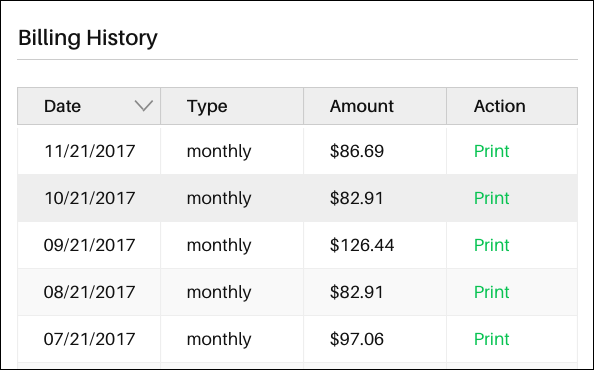Select the 10/21/2017 date cell
The height and width of the screenshot is (370, 594).
pos(89,198)
